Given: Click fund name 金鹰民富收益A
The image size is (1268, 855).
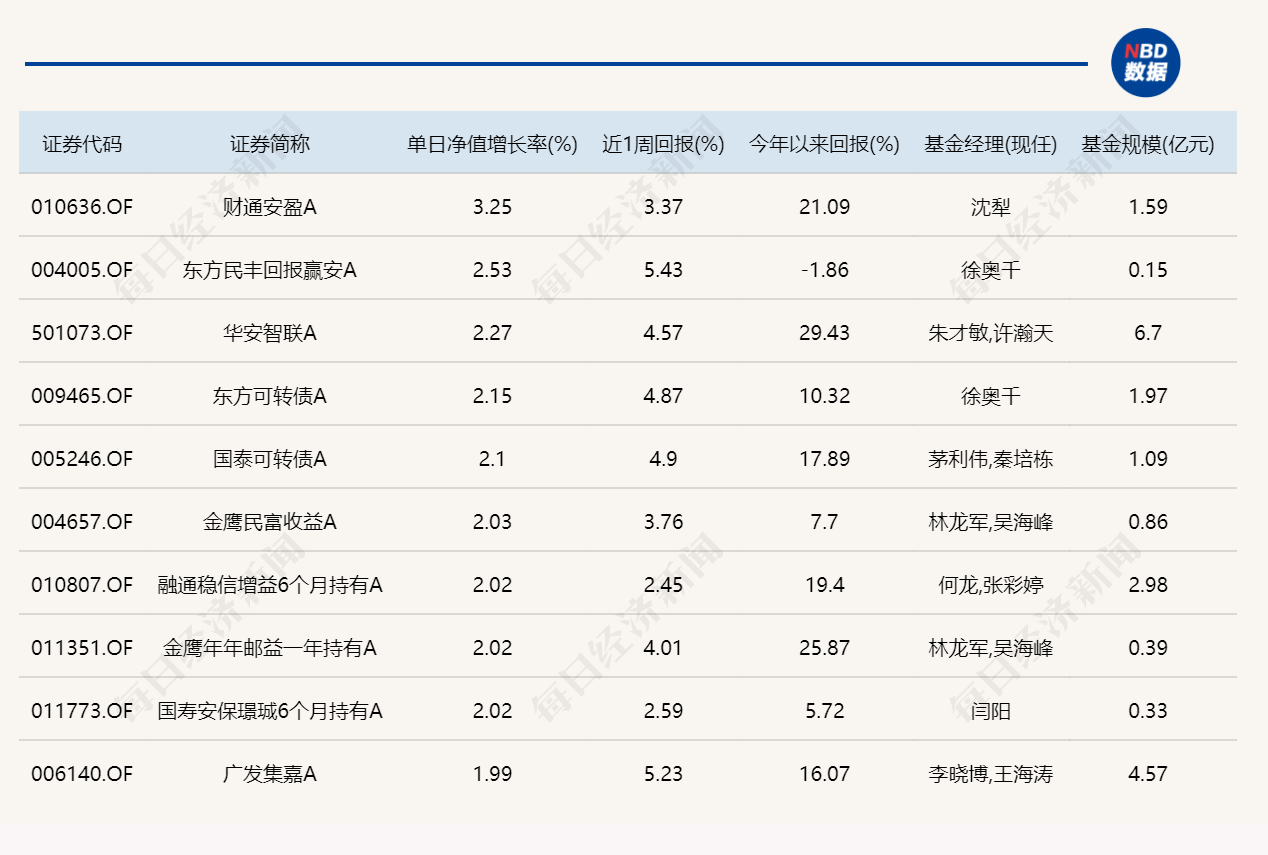Looking at the screenshot, I should pyautogui.click(x=270, y=522).
